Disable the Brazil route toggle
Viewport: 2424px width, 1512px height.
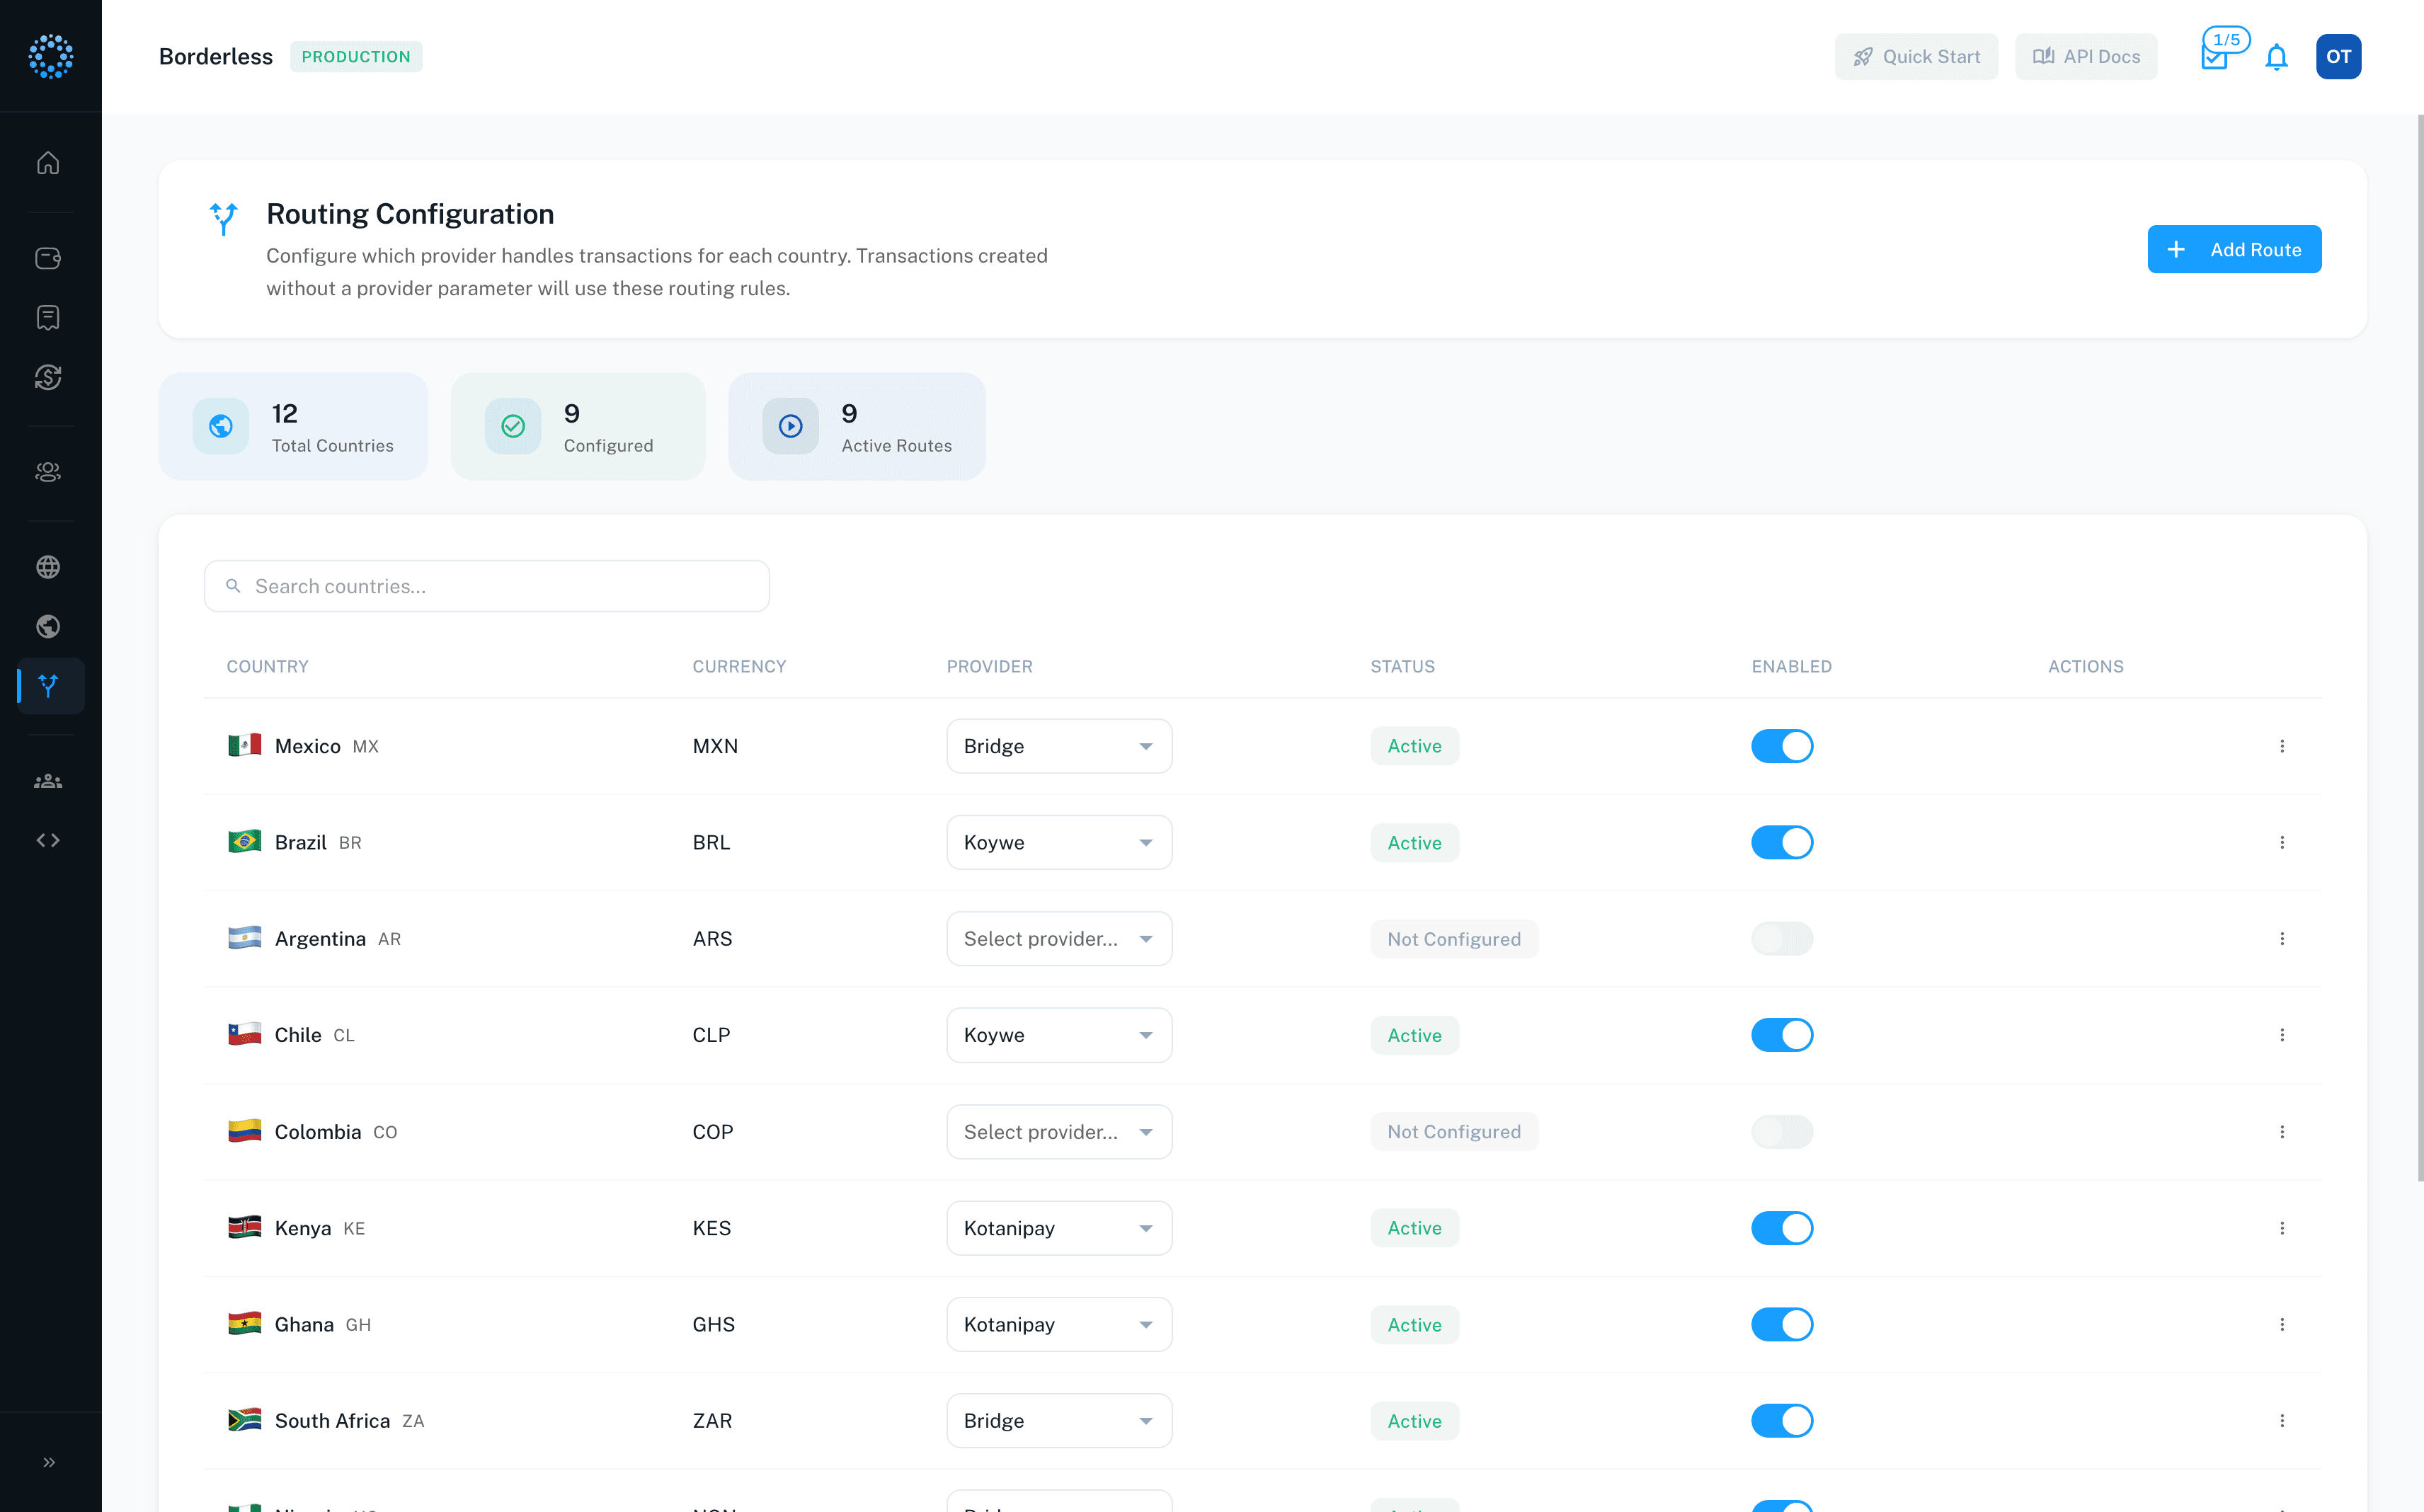pyautogui.click(x=1781, y=842)
